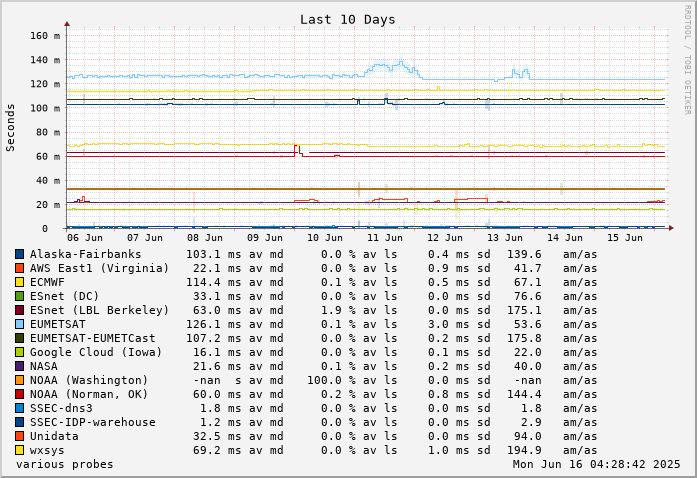
Task: Click the ECMWF yellow legend swatch
Action: click(x=19, y=282)
